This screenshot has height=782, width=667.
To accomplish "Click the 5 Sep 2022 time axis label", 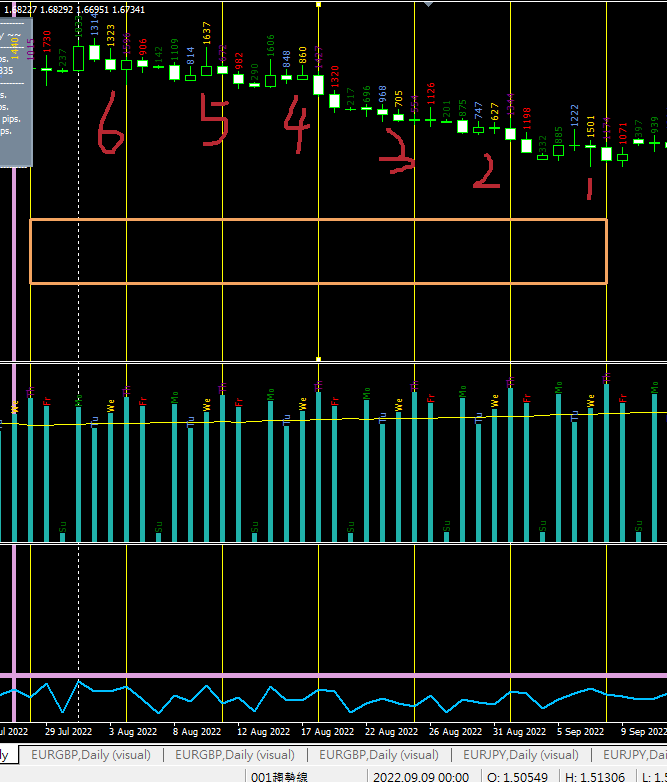I will (x=580, y=732).
